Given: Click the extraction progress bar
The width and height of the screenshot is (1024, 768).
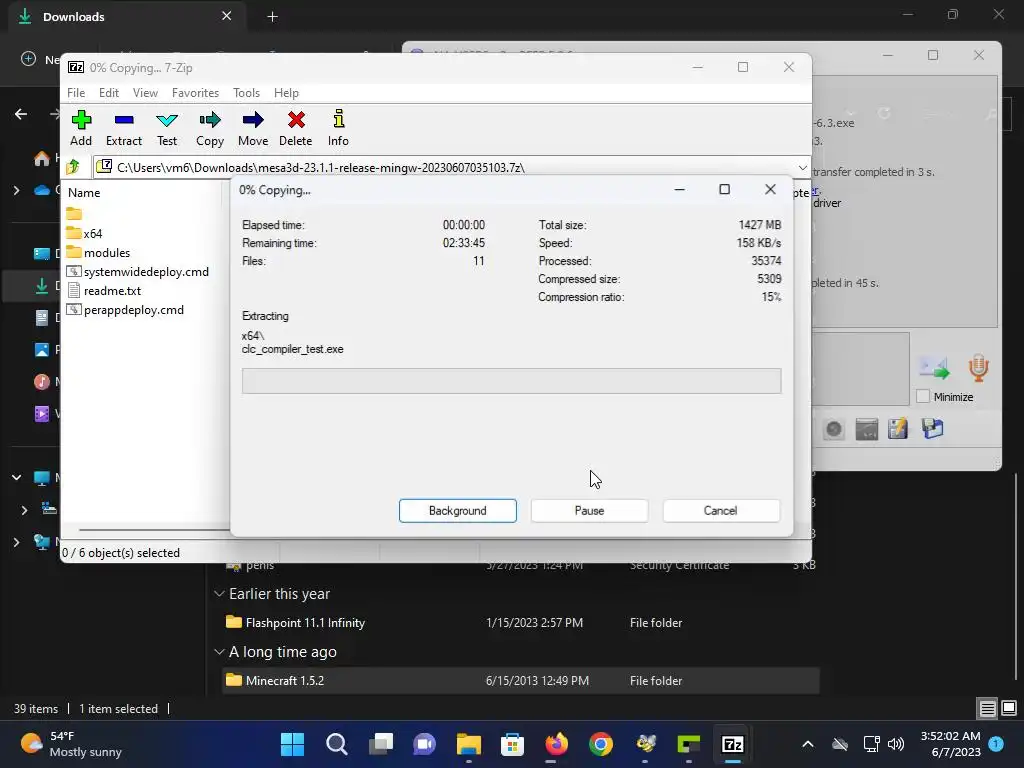Looking at the screenshot, I should [x=511, y=381].
